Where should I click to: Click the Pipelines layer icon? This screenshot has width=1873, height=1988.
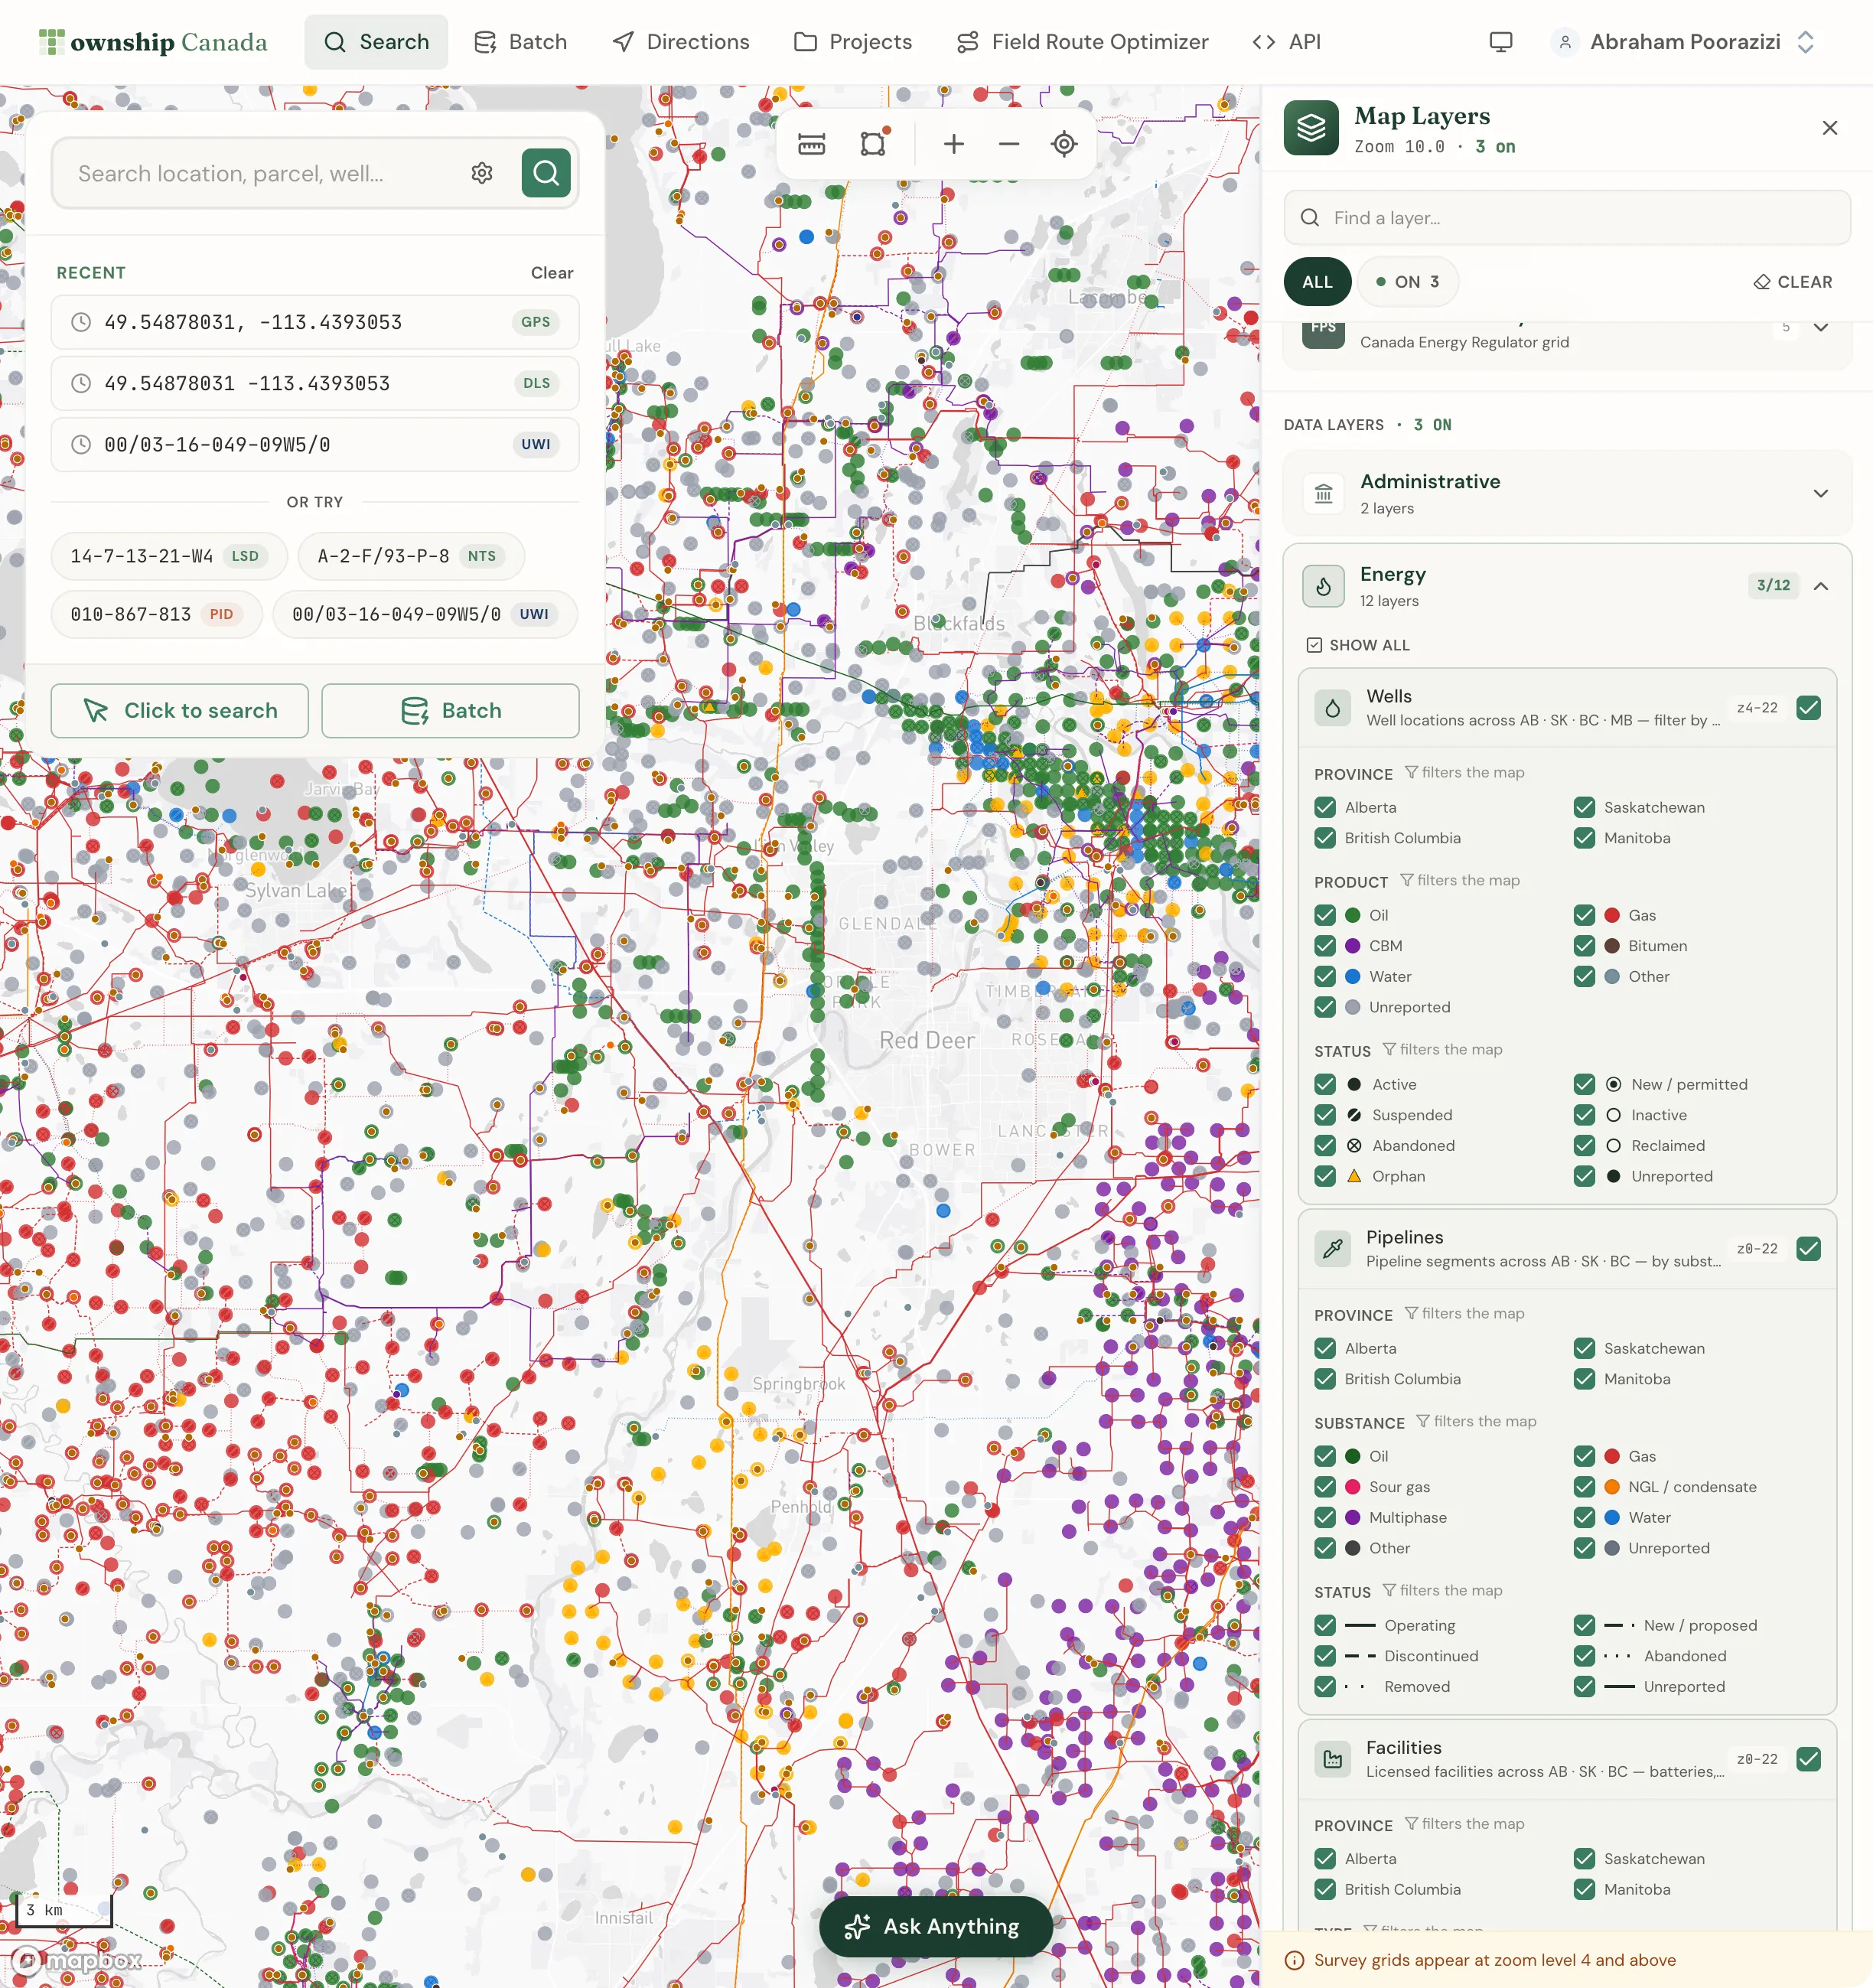tap(1332, 1249)
